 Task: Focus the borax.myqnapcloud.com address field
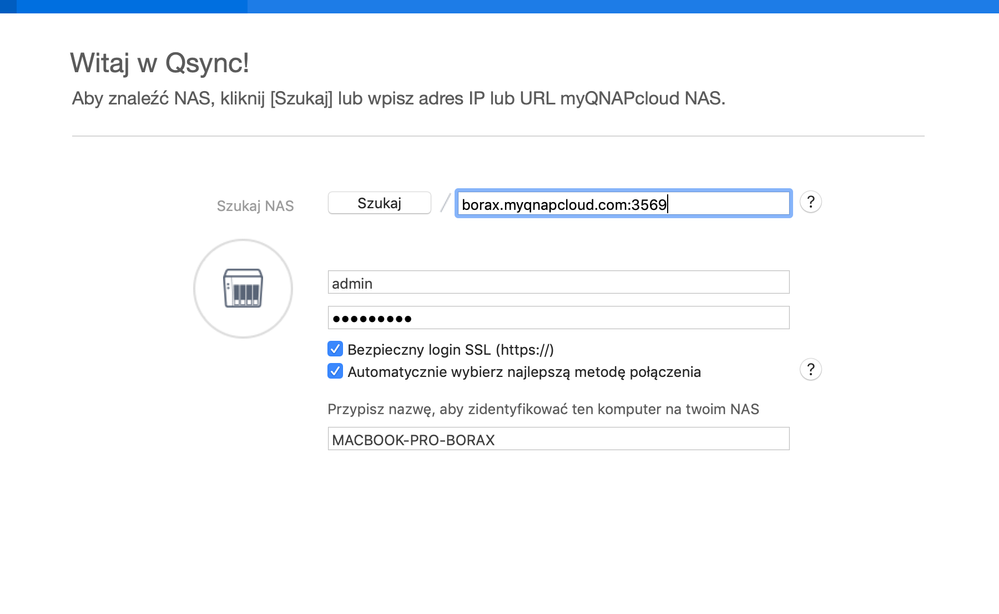[623, 204]
